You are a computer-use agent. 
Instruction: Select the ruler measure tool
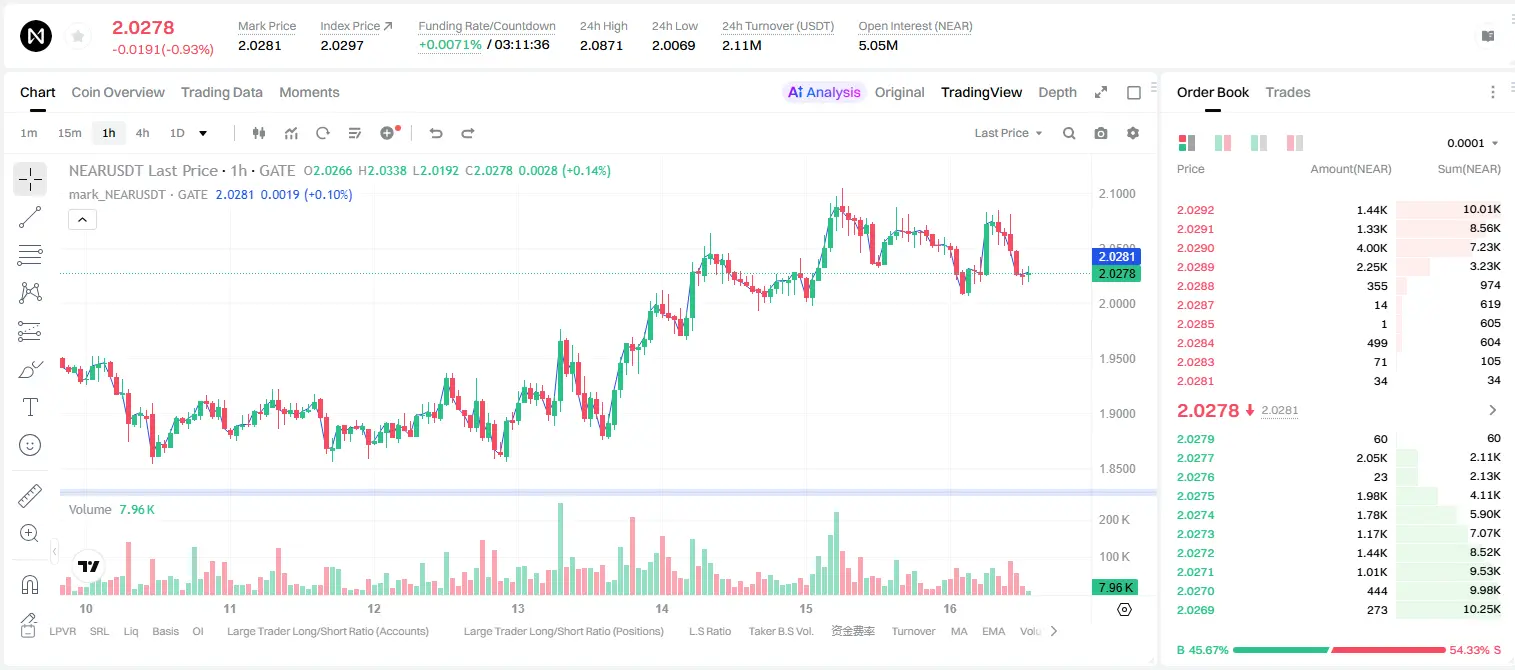tap(30, 496)
